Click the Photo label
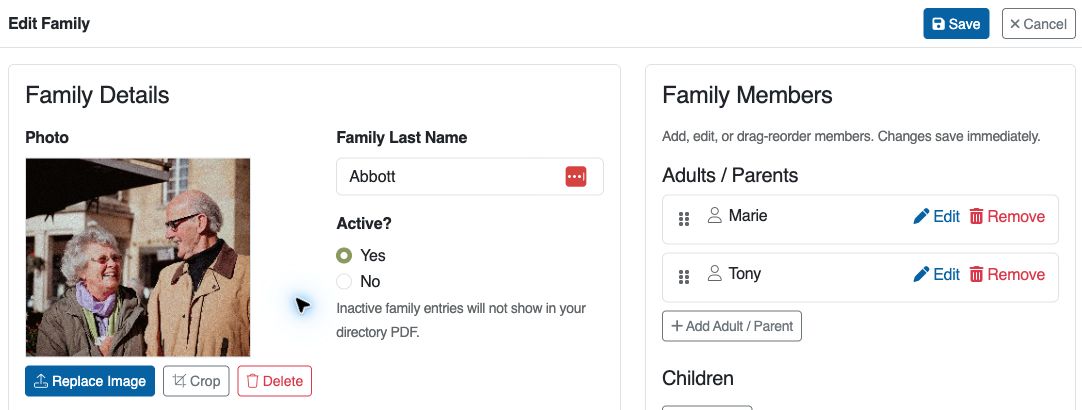Image resolution: width=1082 pixels, height=410 pixels. pos(47,137)
